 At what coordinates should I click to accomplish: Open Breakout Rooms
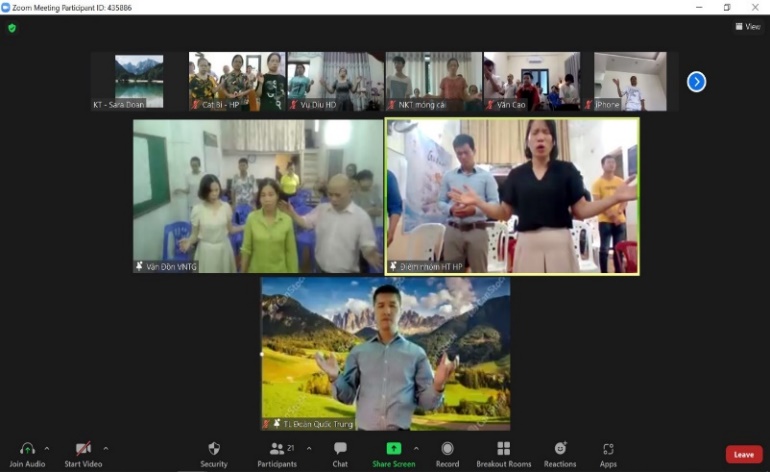pos(503,454)
